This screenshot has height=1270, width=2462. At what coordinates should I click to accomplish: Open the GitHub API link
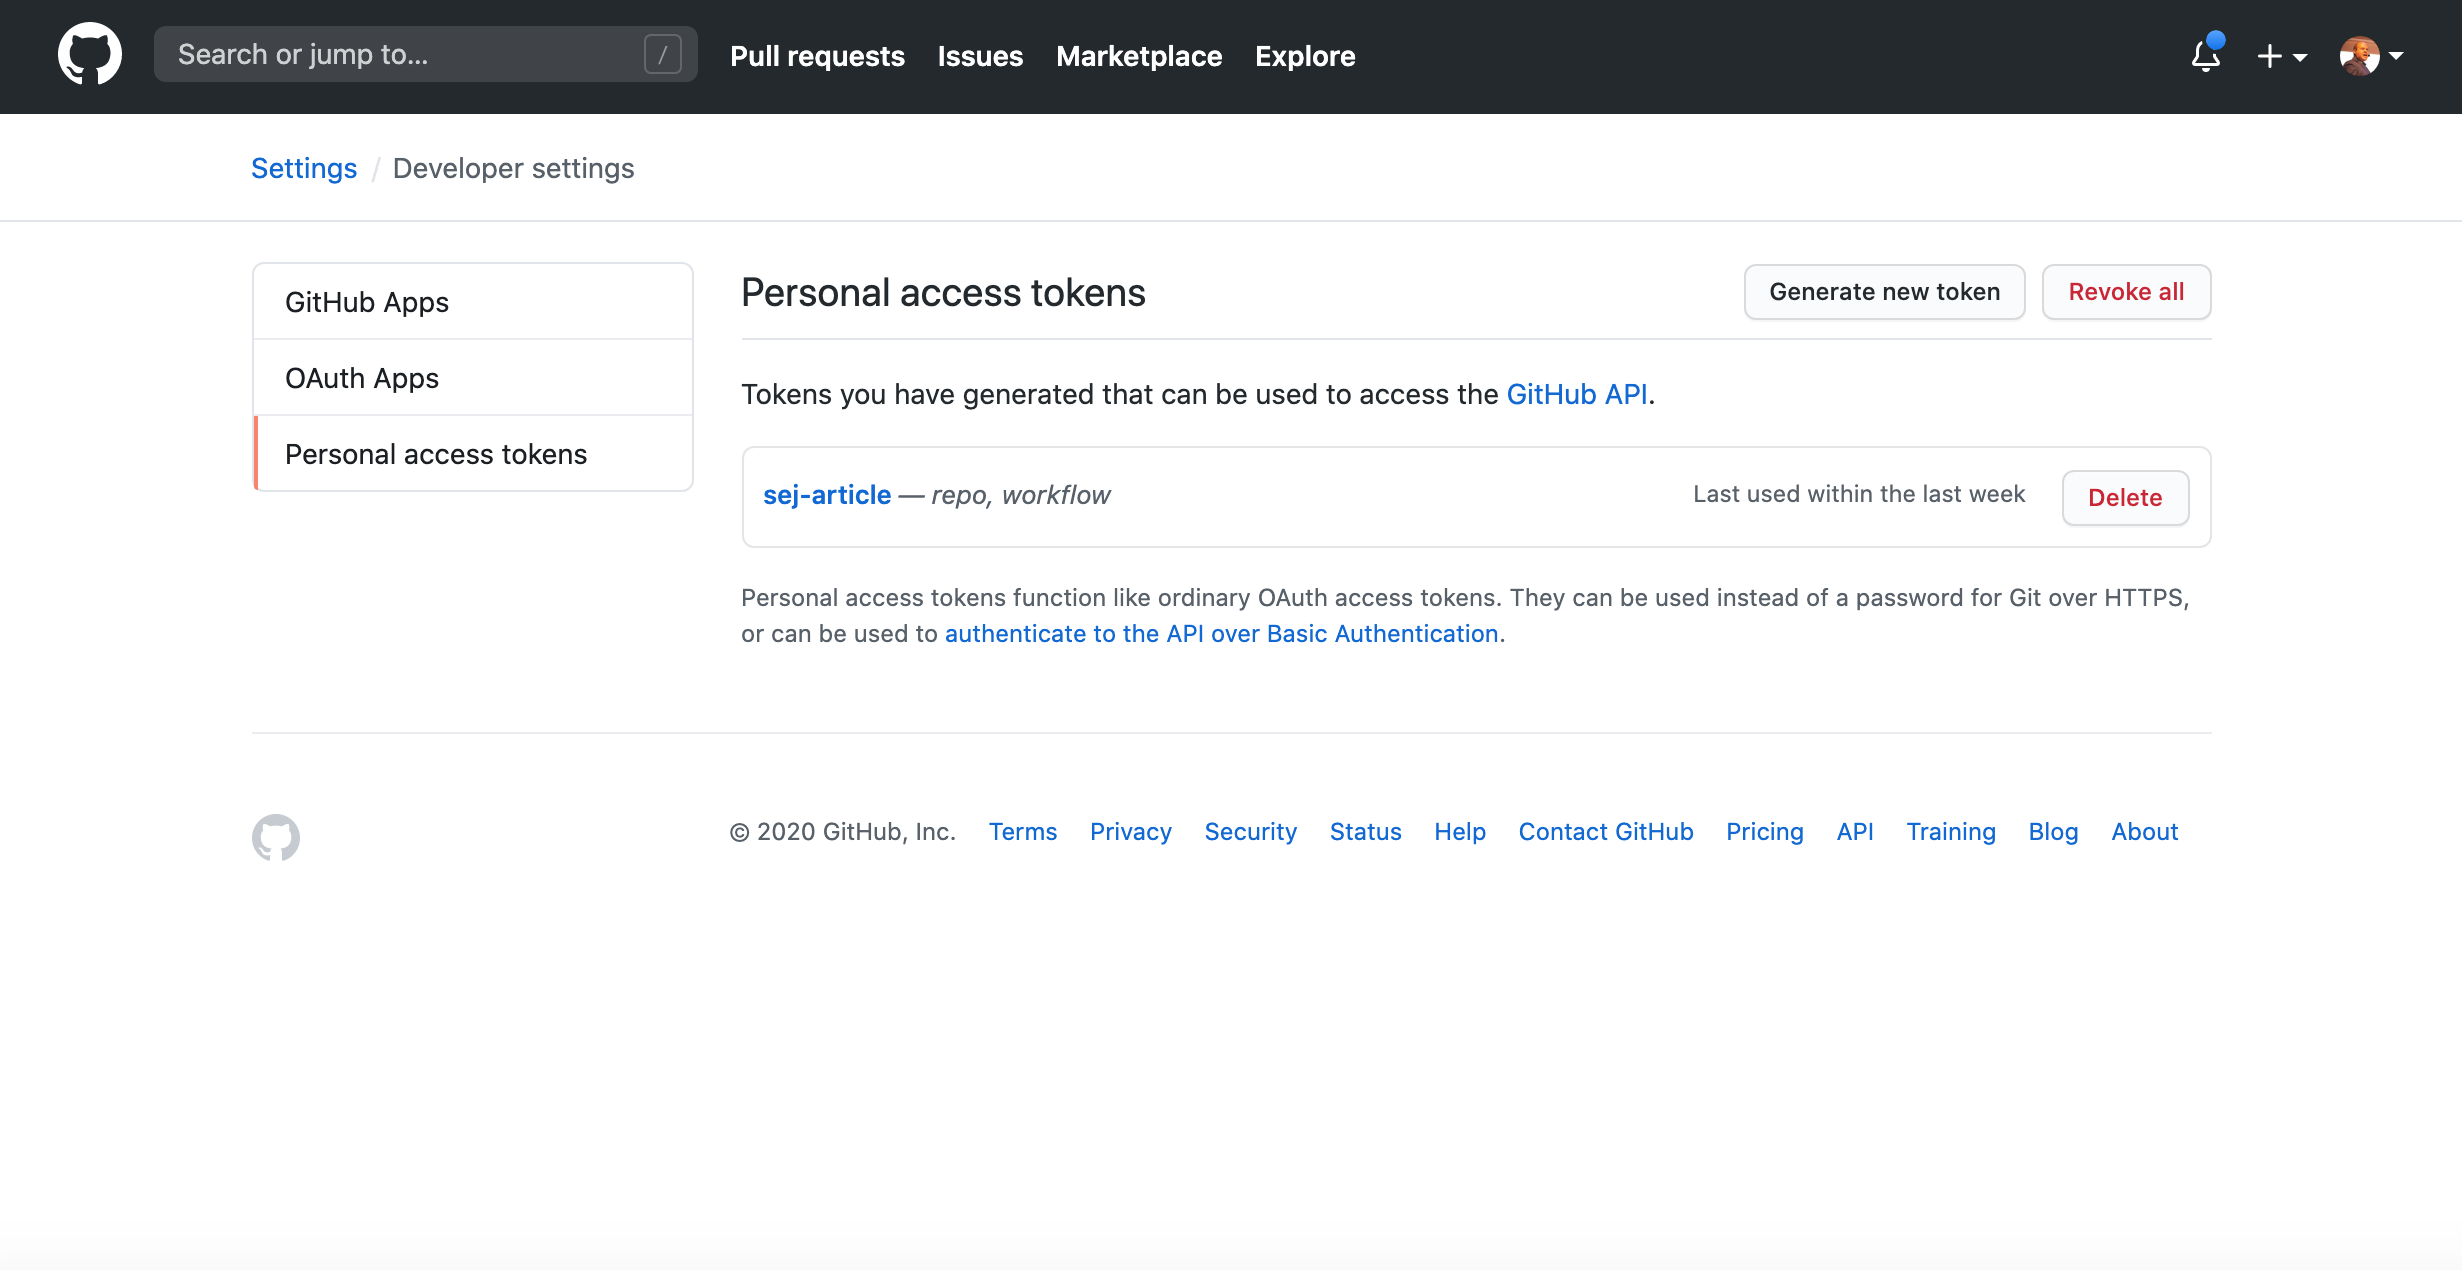tap(1577, 394)
